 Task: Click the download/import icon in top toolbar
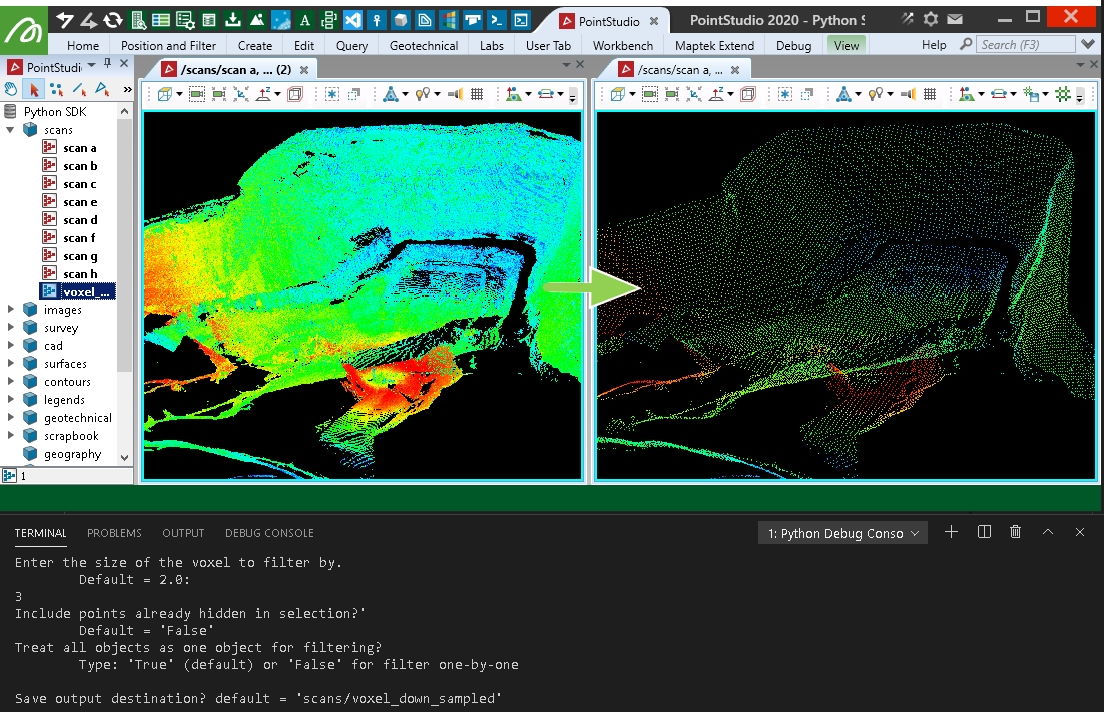tap(232, 20)
